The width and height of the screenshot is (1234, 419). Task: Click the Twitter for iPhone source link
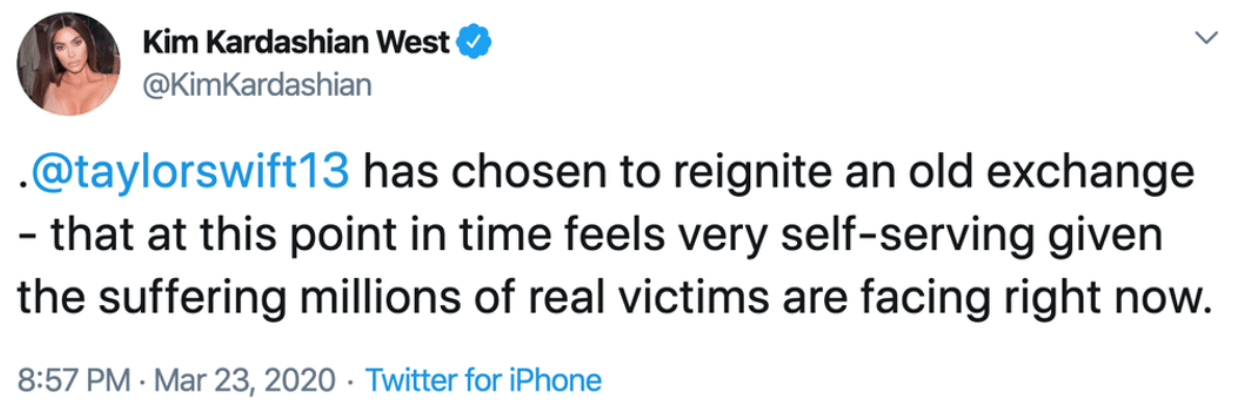point(484,380)
